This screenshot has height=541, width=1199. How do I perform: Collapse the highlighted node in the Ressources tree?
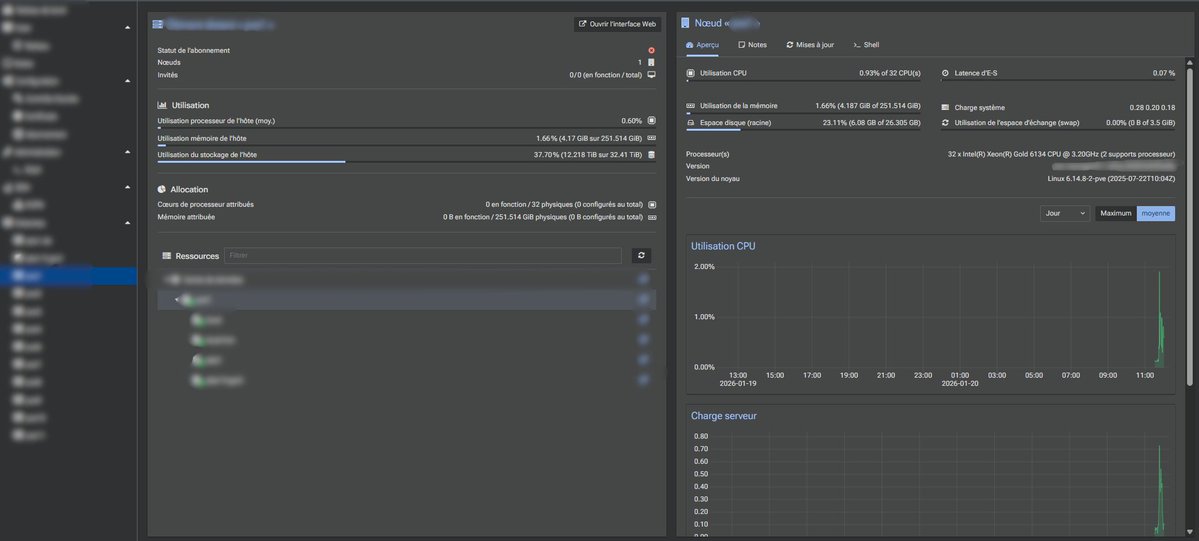pos(177,300)
